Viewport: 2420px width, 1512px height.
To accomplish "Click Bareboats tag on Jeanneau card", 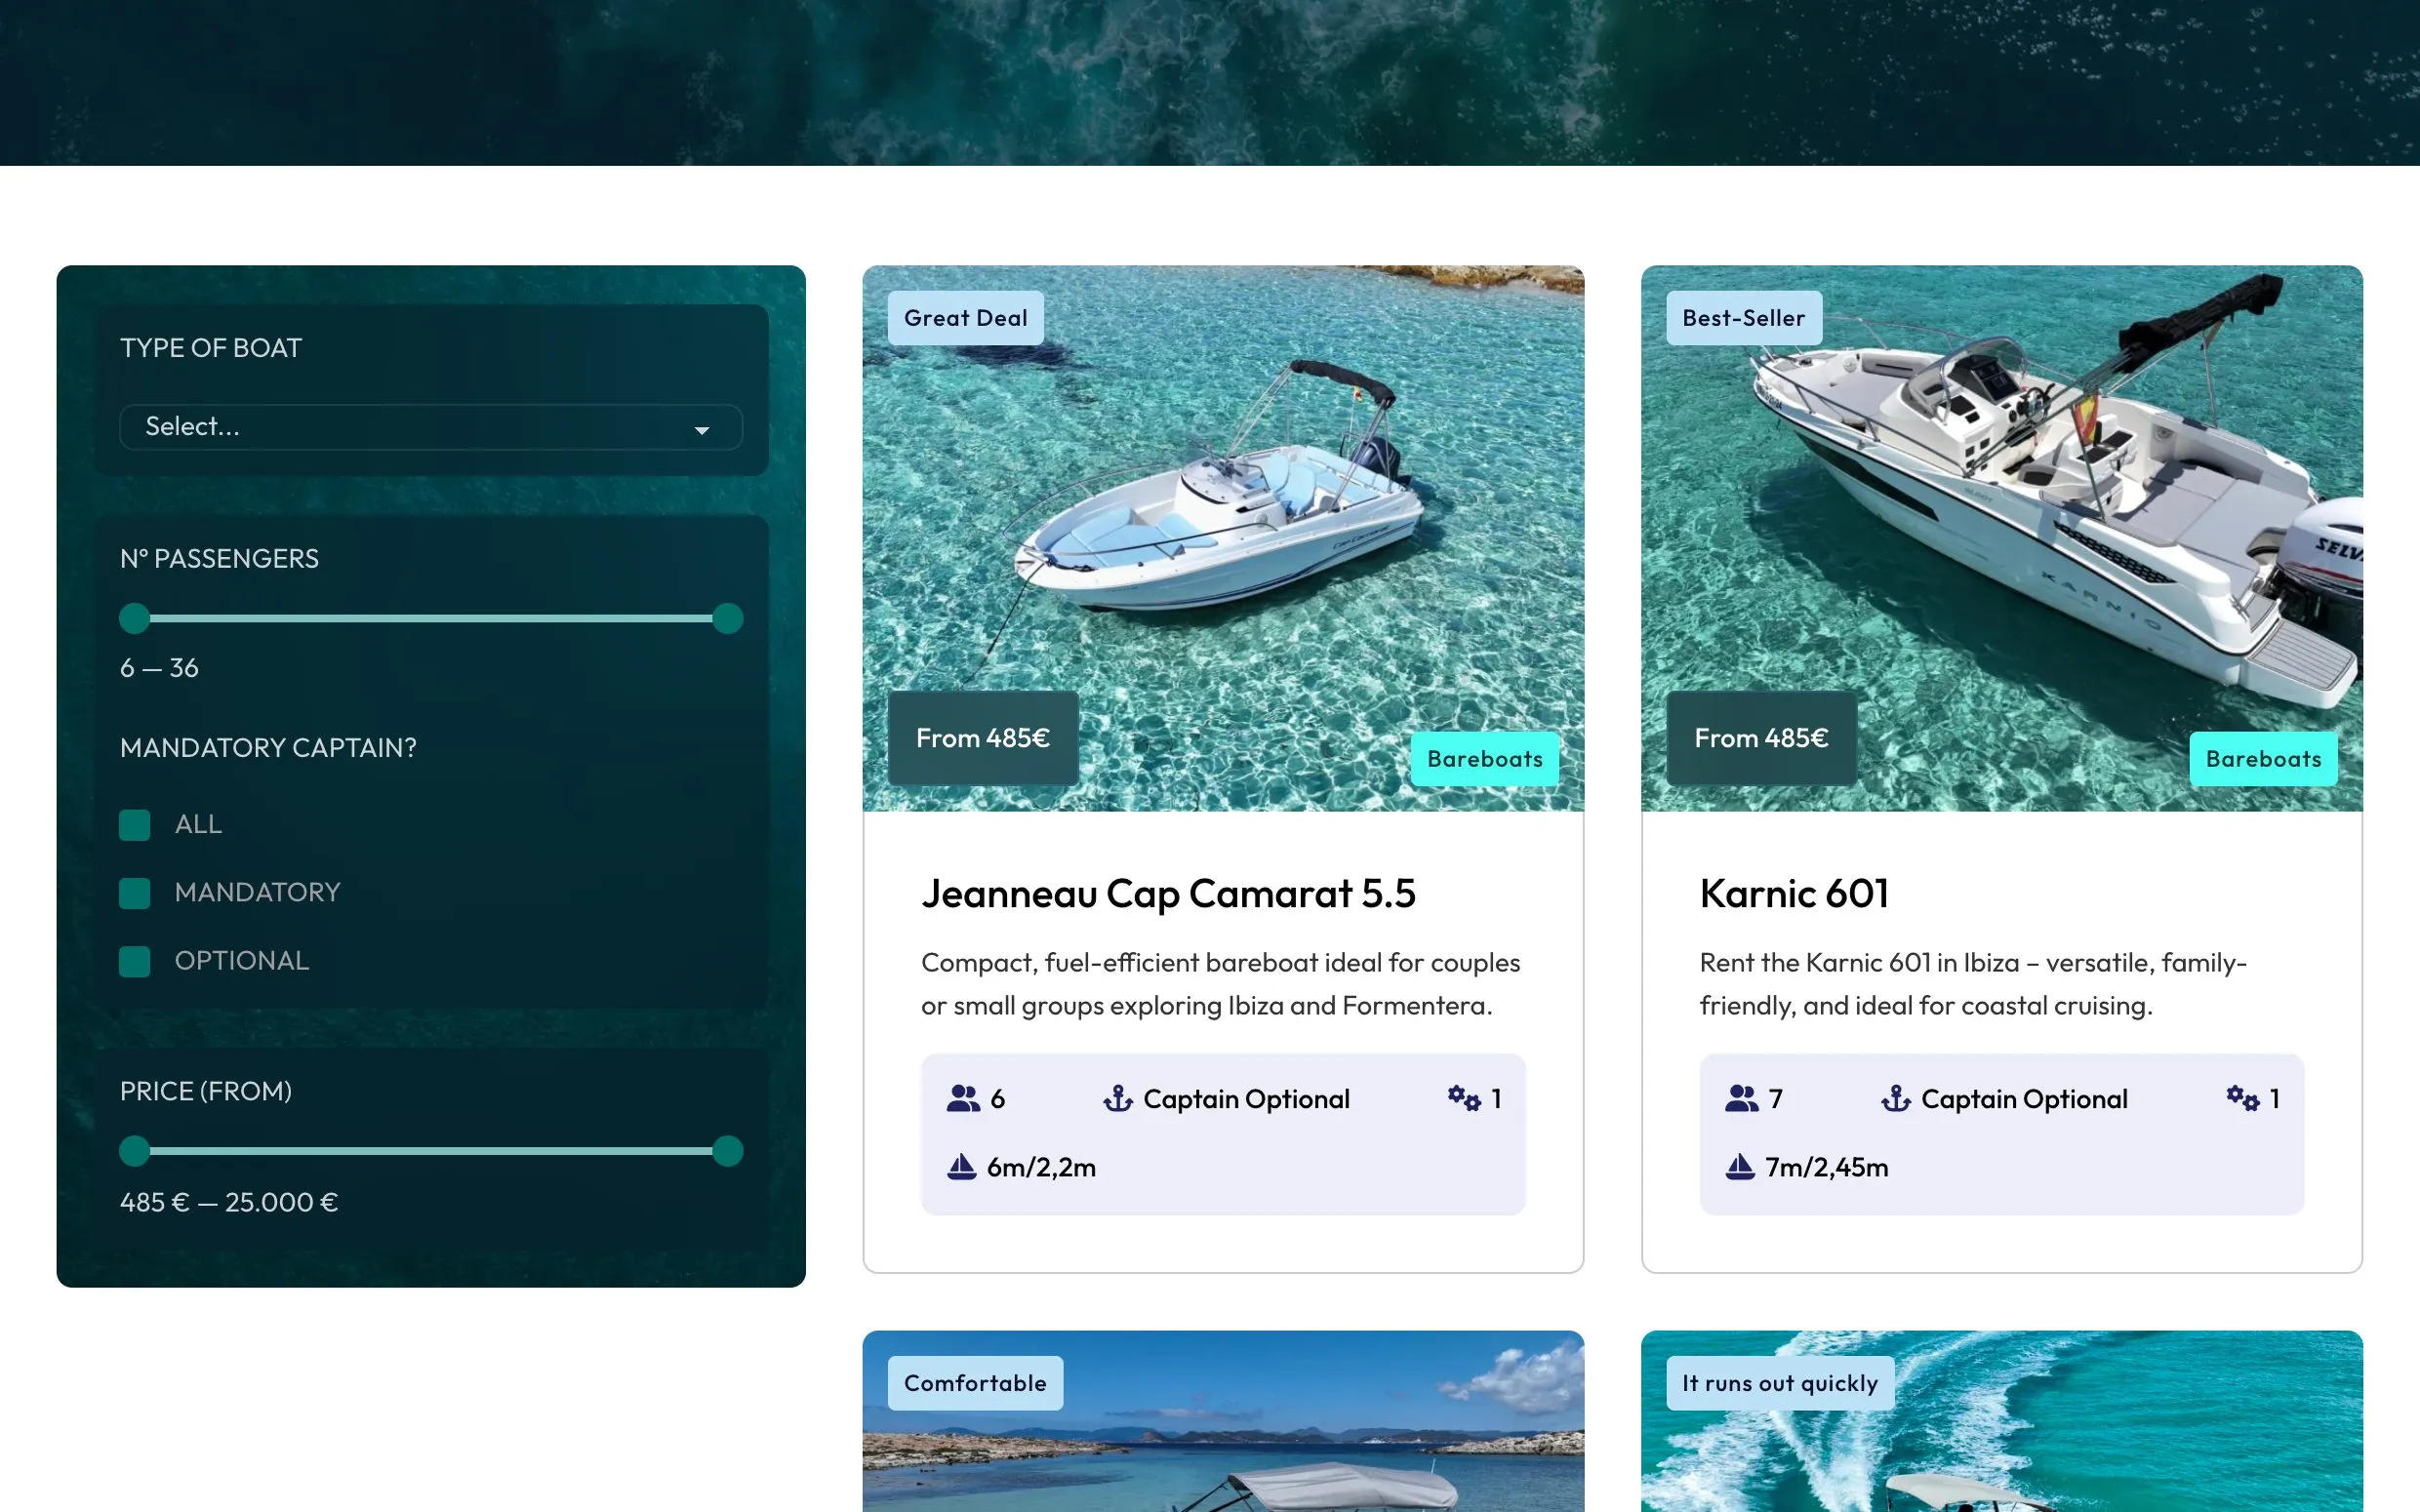I will (1485, 759).
